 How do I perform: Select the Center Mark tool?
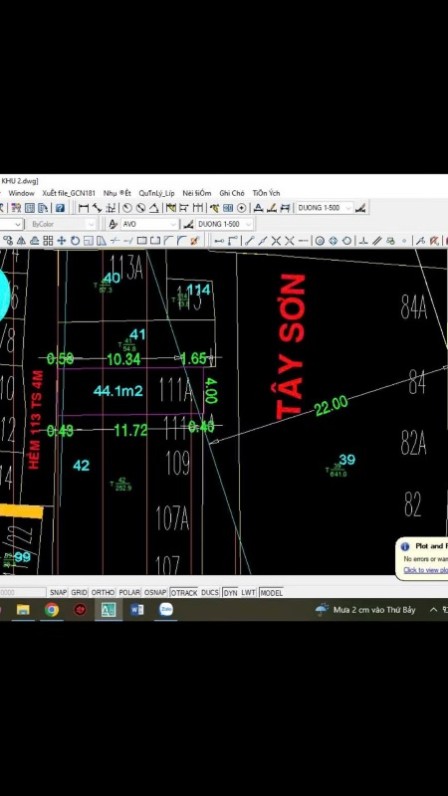point(242,208)
